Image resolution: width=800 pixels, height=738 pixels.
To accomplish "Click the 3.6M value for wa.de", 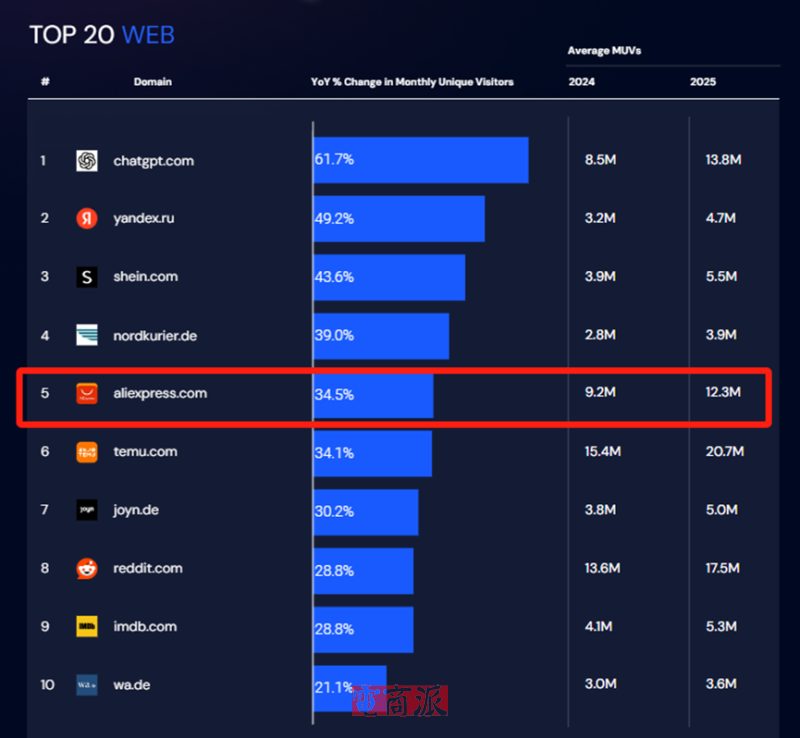I will click(721, 683).
